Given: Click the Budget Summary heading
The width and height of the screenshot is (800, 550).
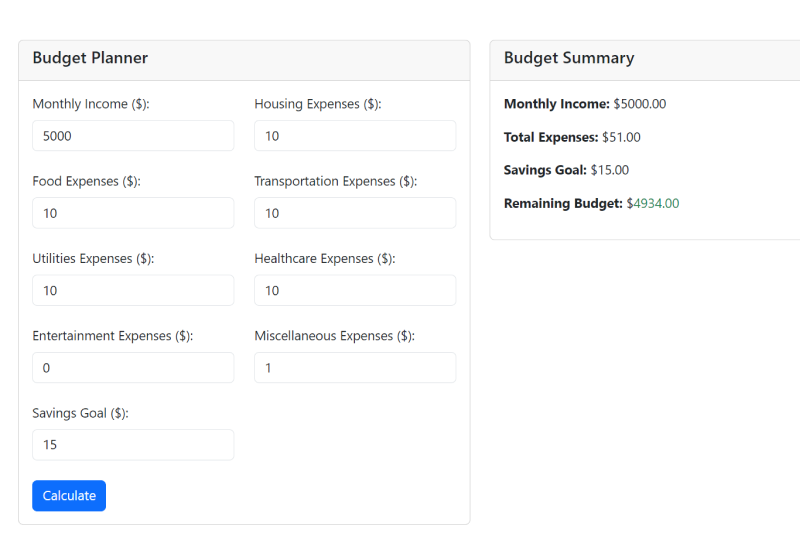Looking at the screenshot, I should [569, 58].
